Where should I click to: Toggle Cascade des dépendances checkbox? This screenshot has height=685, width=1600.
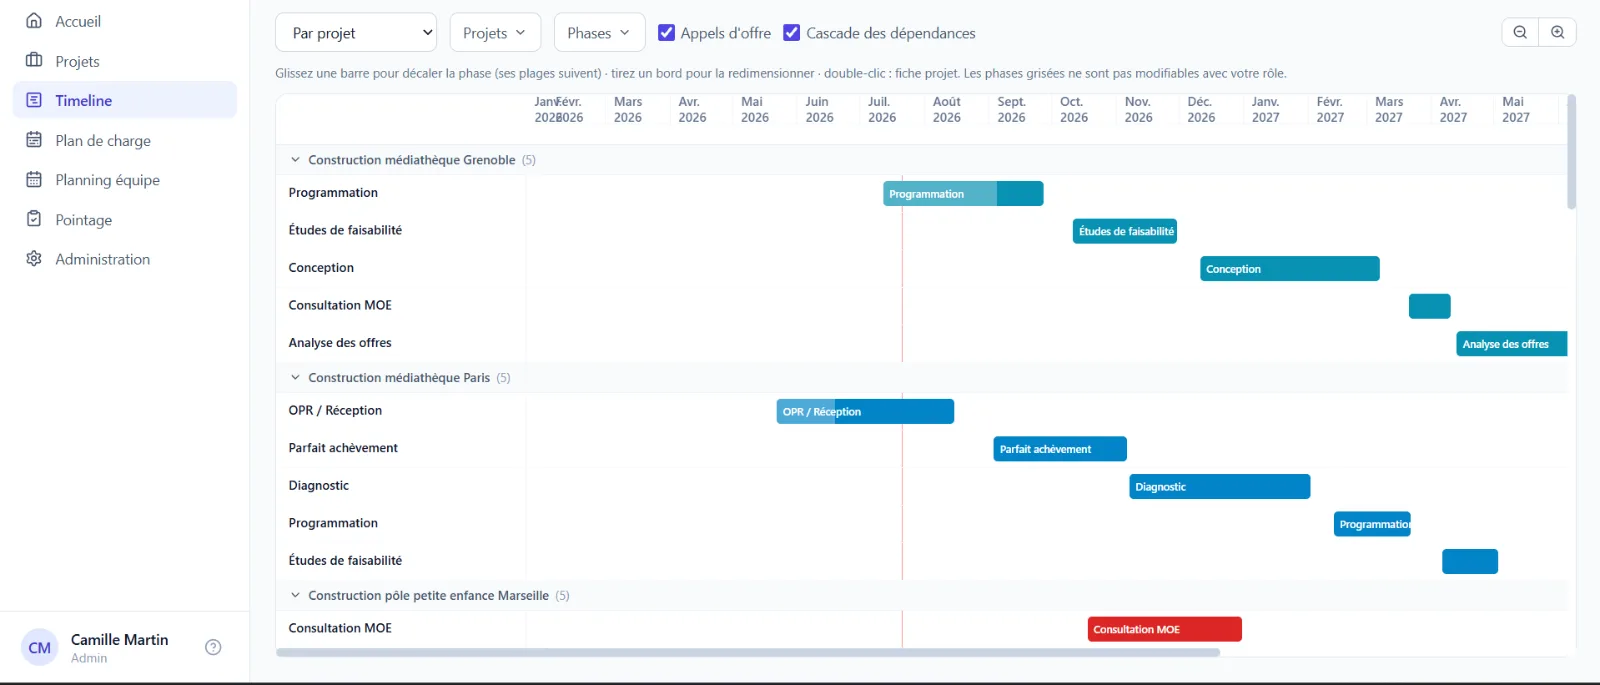pos(791,33)
